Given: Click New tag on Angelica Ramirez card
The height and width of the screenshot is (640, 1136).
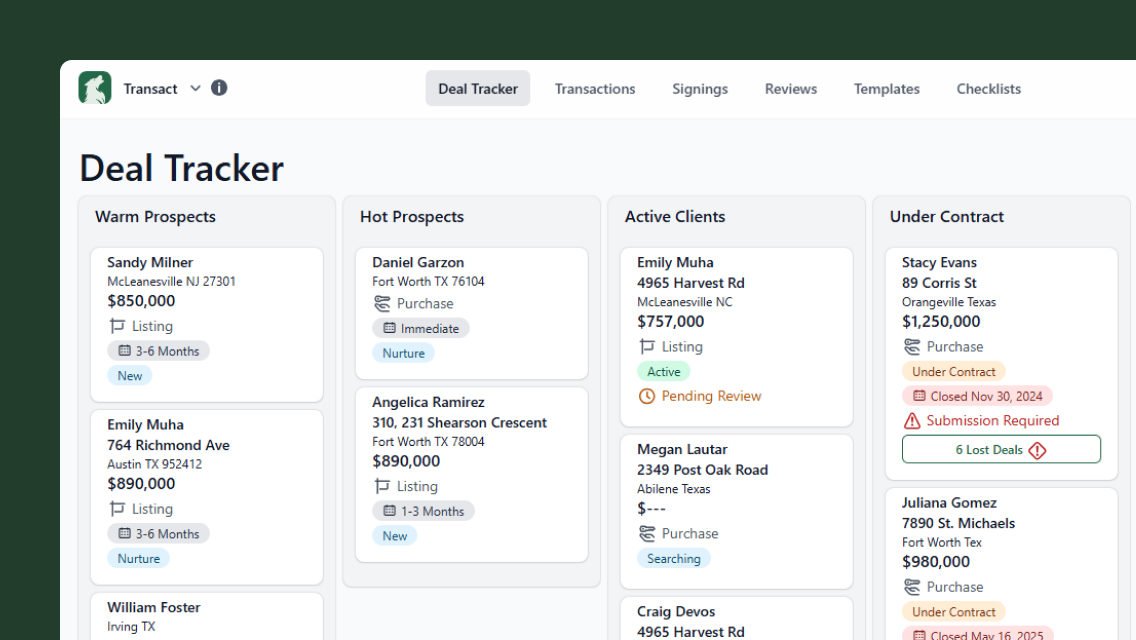Looking at the screenshot, I should point(395,536).
